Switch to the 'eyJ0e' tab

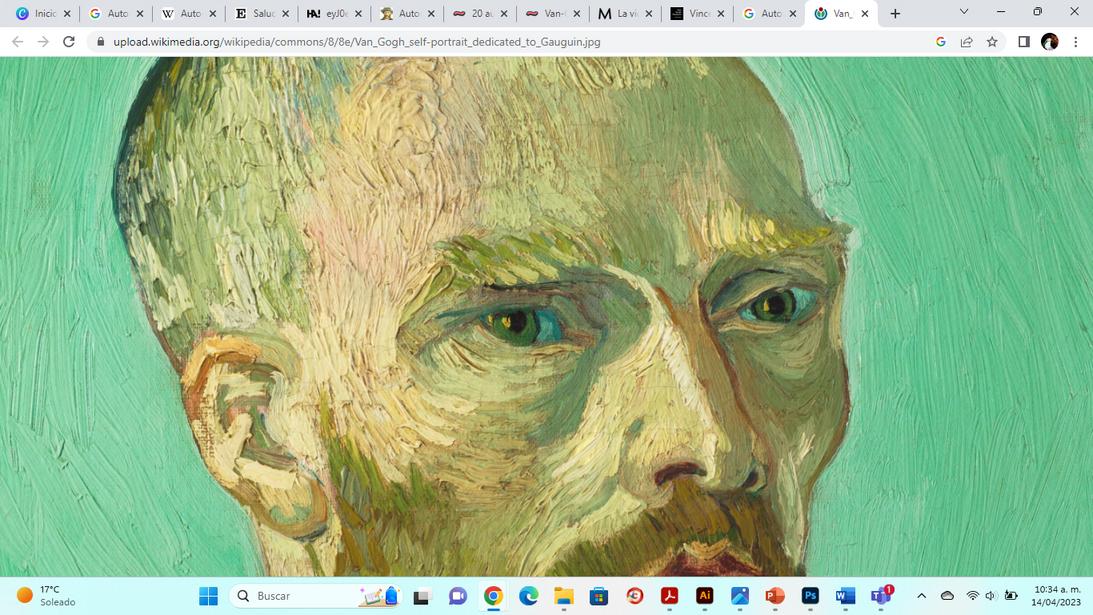tap(335, 13)
